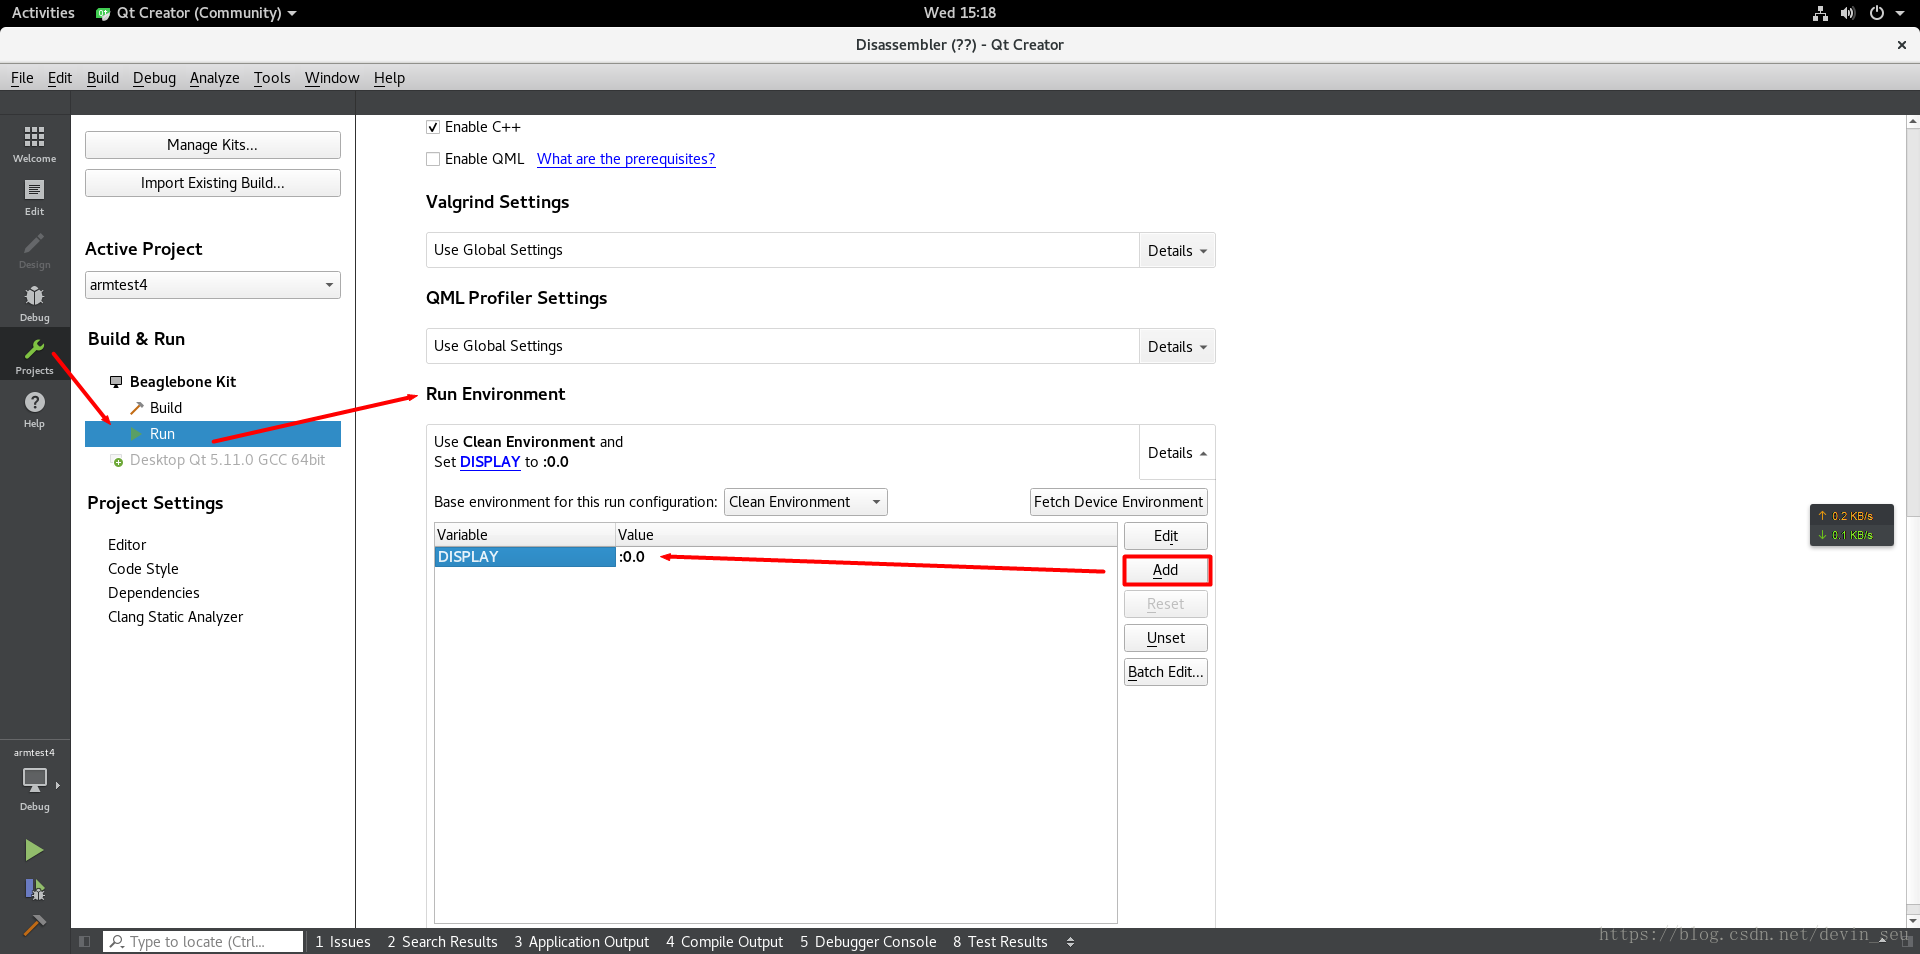Open the File menu
The width and height of the screenshot is (1920, 954).
(22, 78)
